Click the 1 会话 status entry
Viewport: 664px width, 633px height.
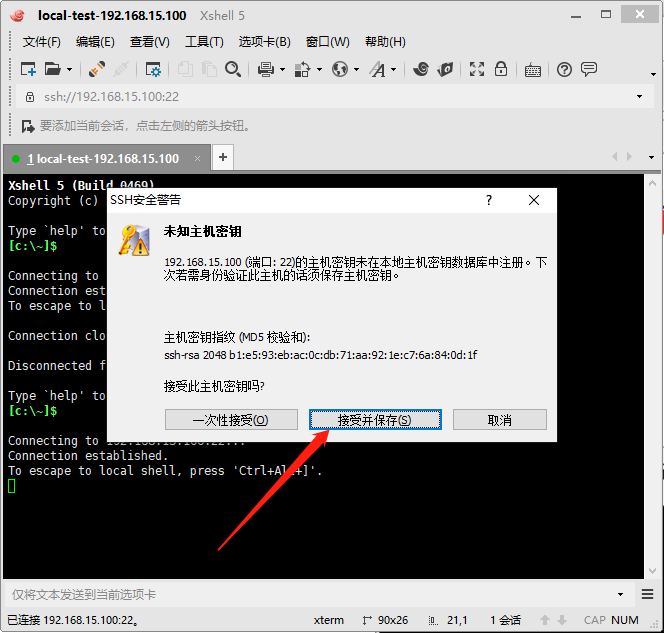(x=506, y=620)
